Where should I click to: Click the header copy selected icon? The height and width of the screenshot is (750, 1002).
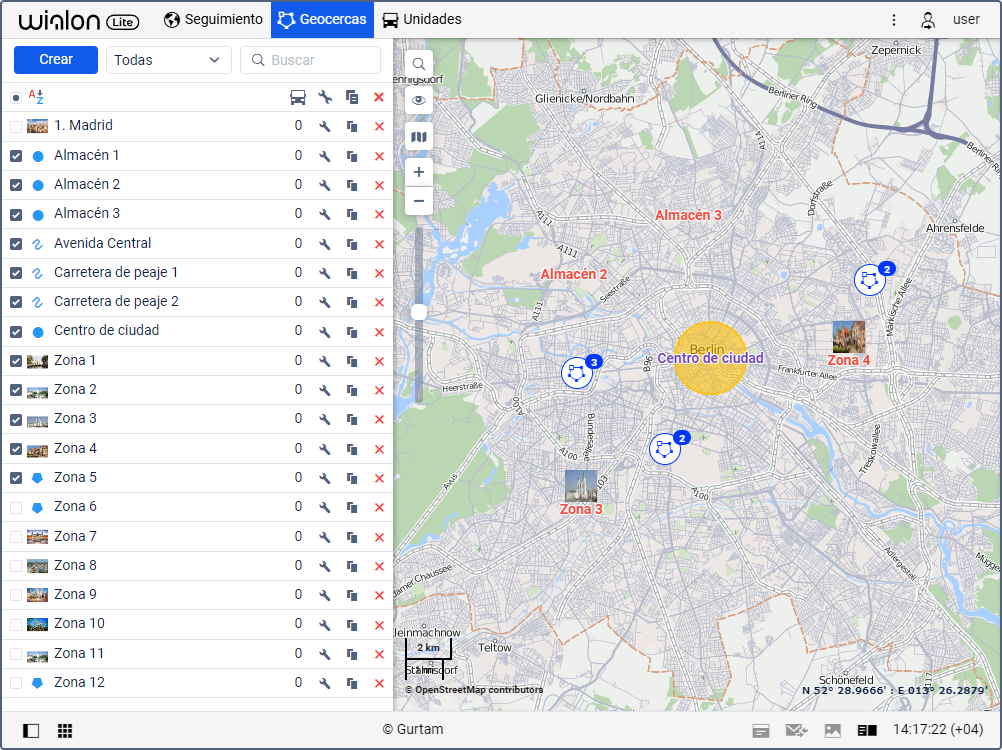[x=352, y=97]
